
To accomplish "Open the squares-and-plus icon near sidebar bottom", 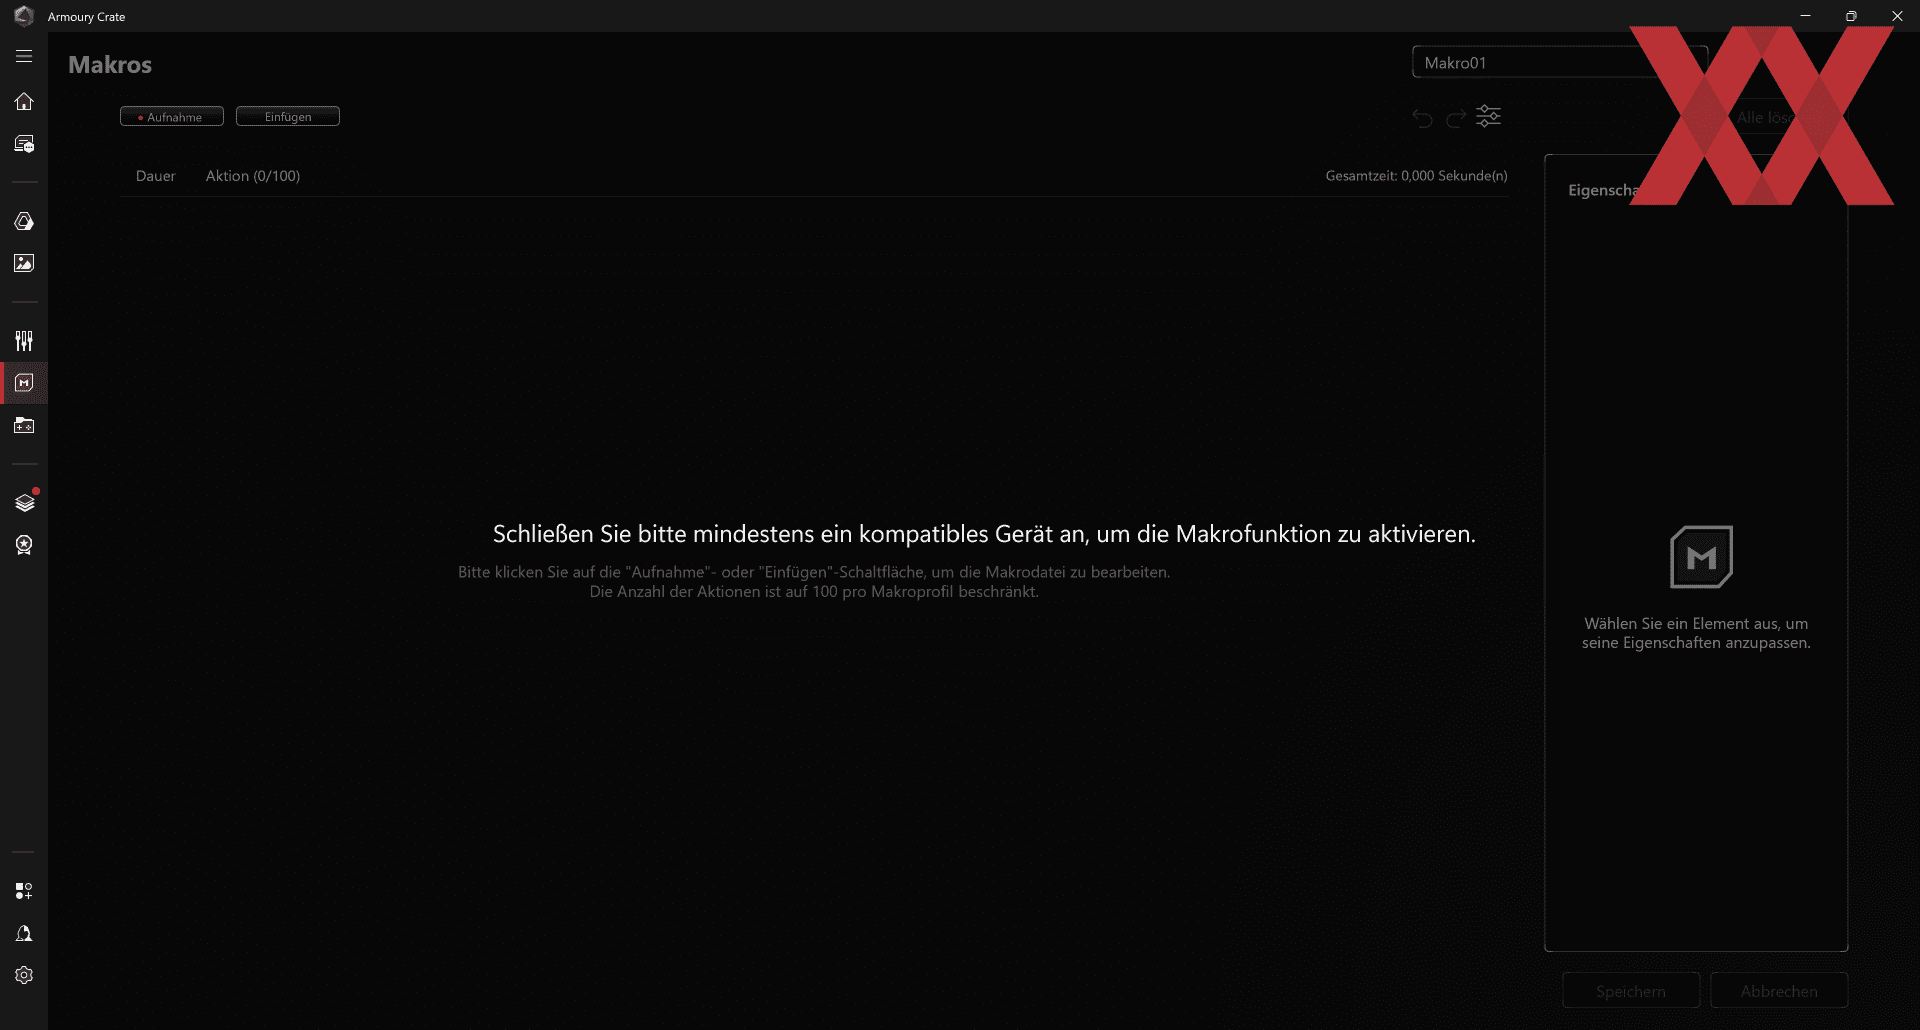I will (x=24, y=891).
